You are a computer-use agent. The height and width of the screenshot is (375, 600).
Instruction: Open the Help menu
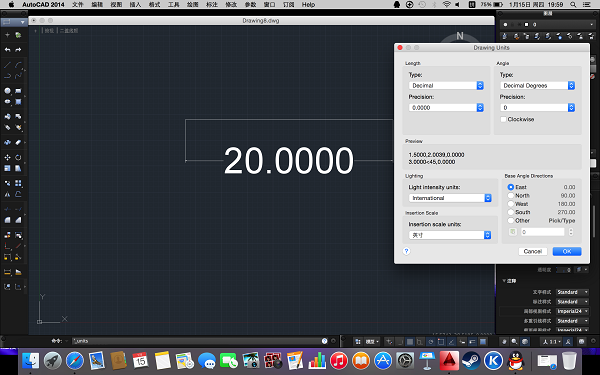(x=308, y=5)
